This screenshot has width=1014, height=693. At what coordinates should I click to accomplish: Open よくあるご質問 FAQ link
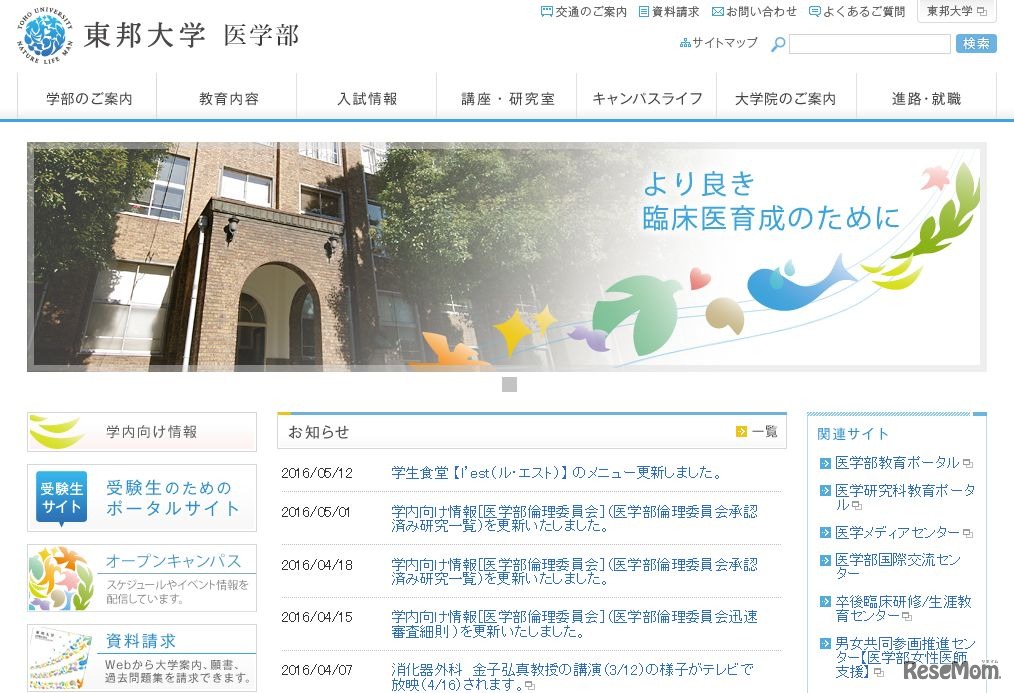(x=857, y=12)
